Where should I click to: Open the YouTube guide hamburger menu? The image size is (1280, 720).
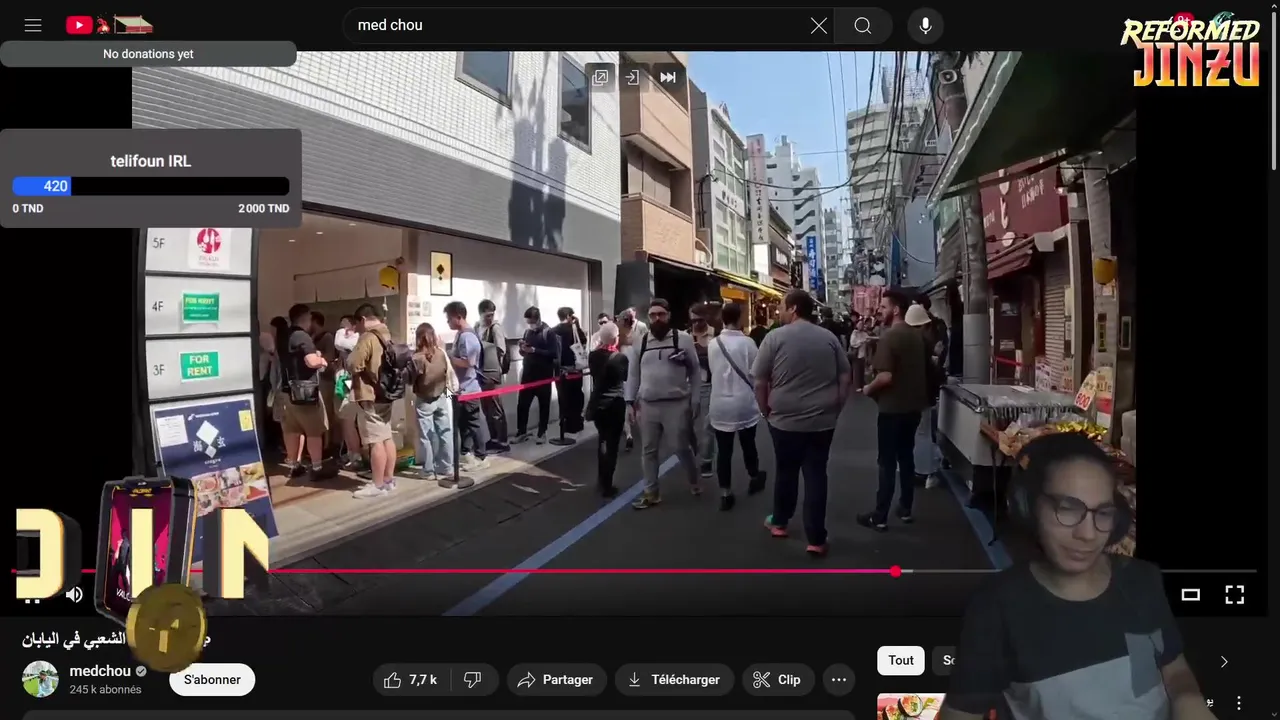pyautogui.click(x=33, y=25)
